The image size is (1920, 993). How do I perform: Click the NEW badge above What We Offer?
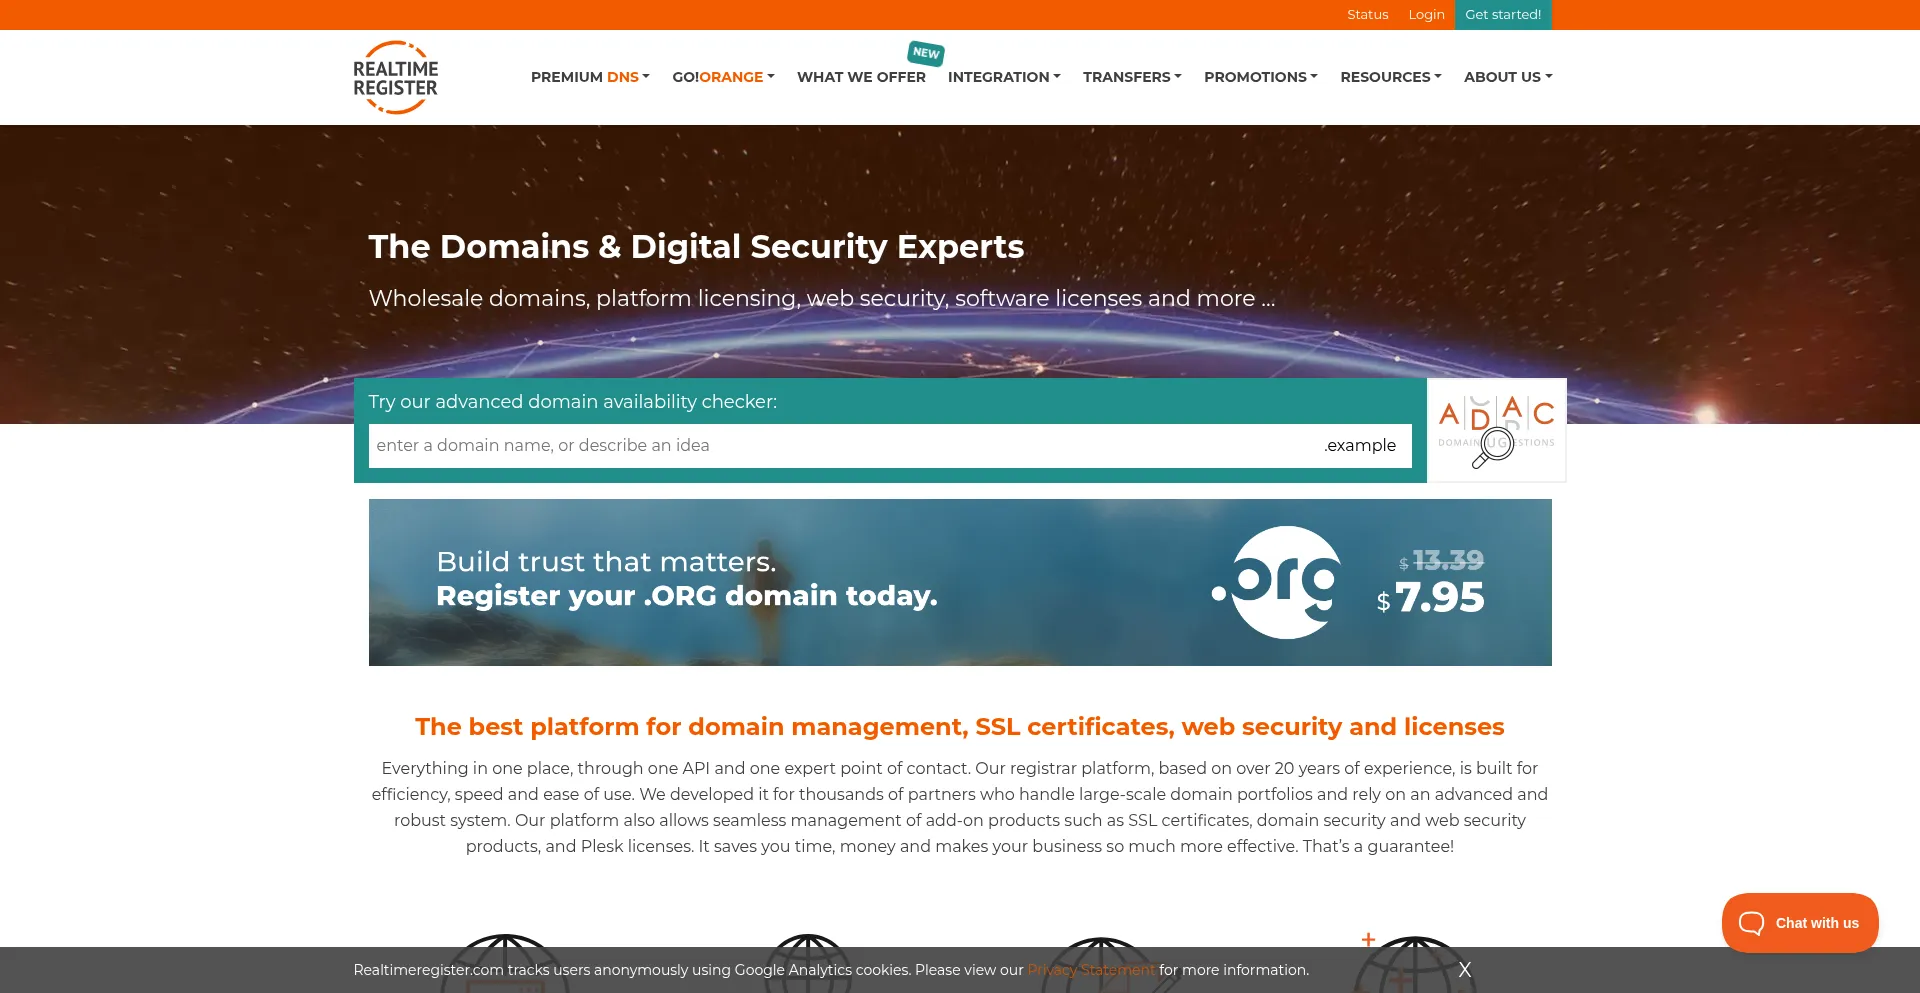pyautogui.click(x=925, y=53)
